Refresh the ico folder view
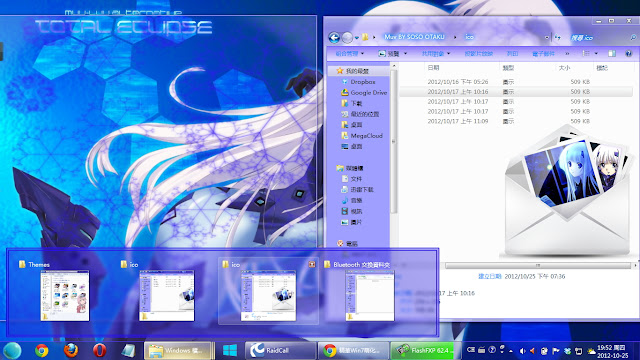The width and height of the screenshot is (640, 360). (557, 38)
